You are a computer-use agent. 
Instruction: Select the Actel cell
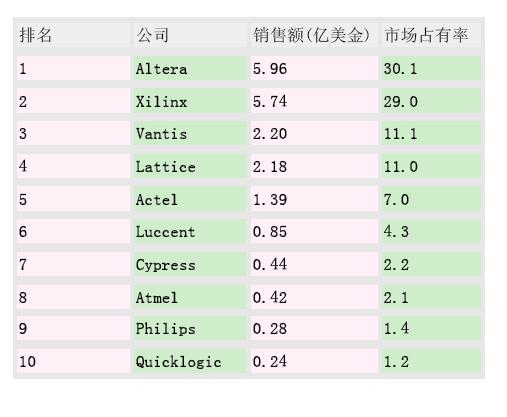[190, 199]
